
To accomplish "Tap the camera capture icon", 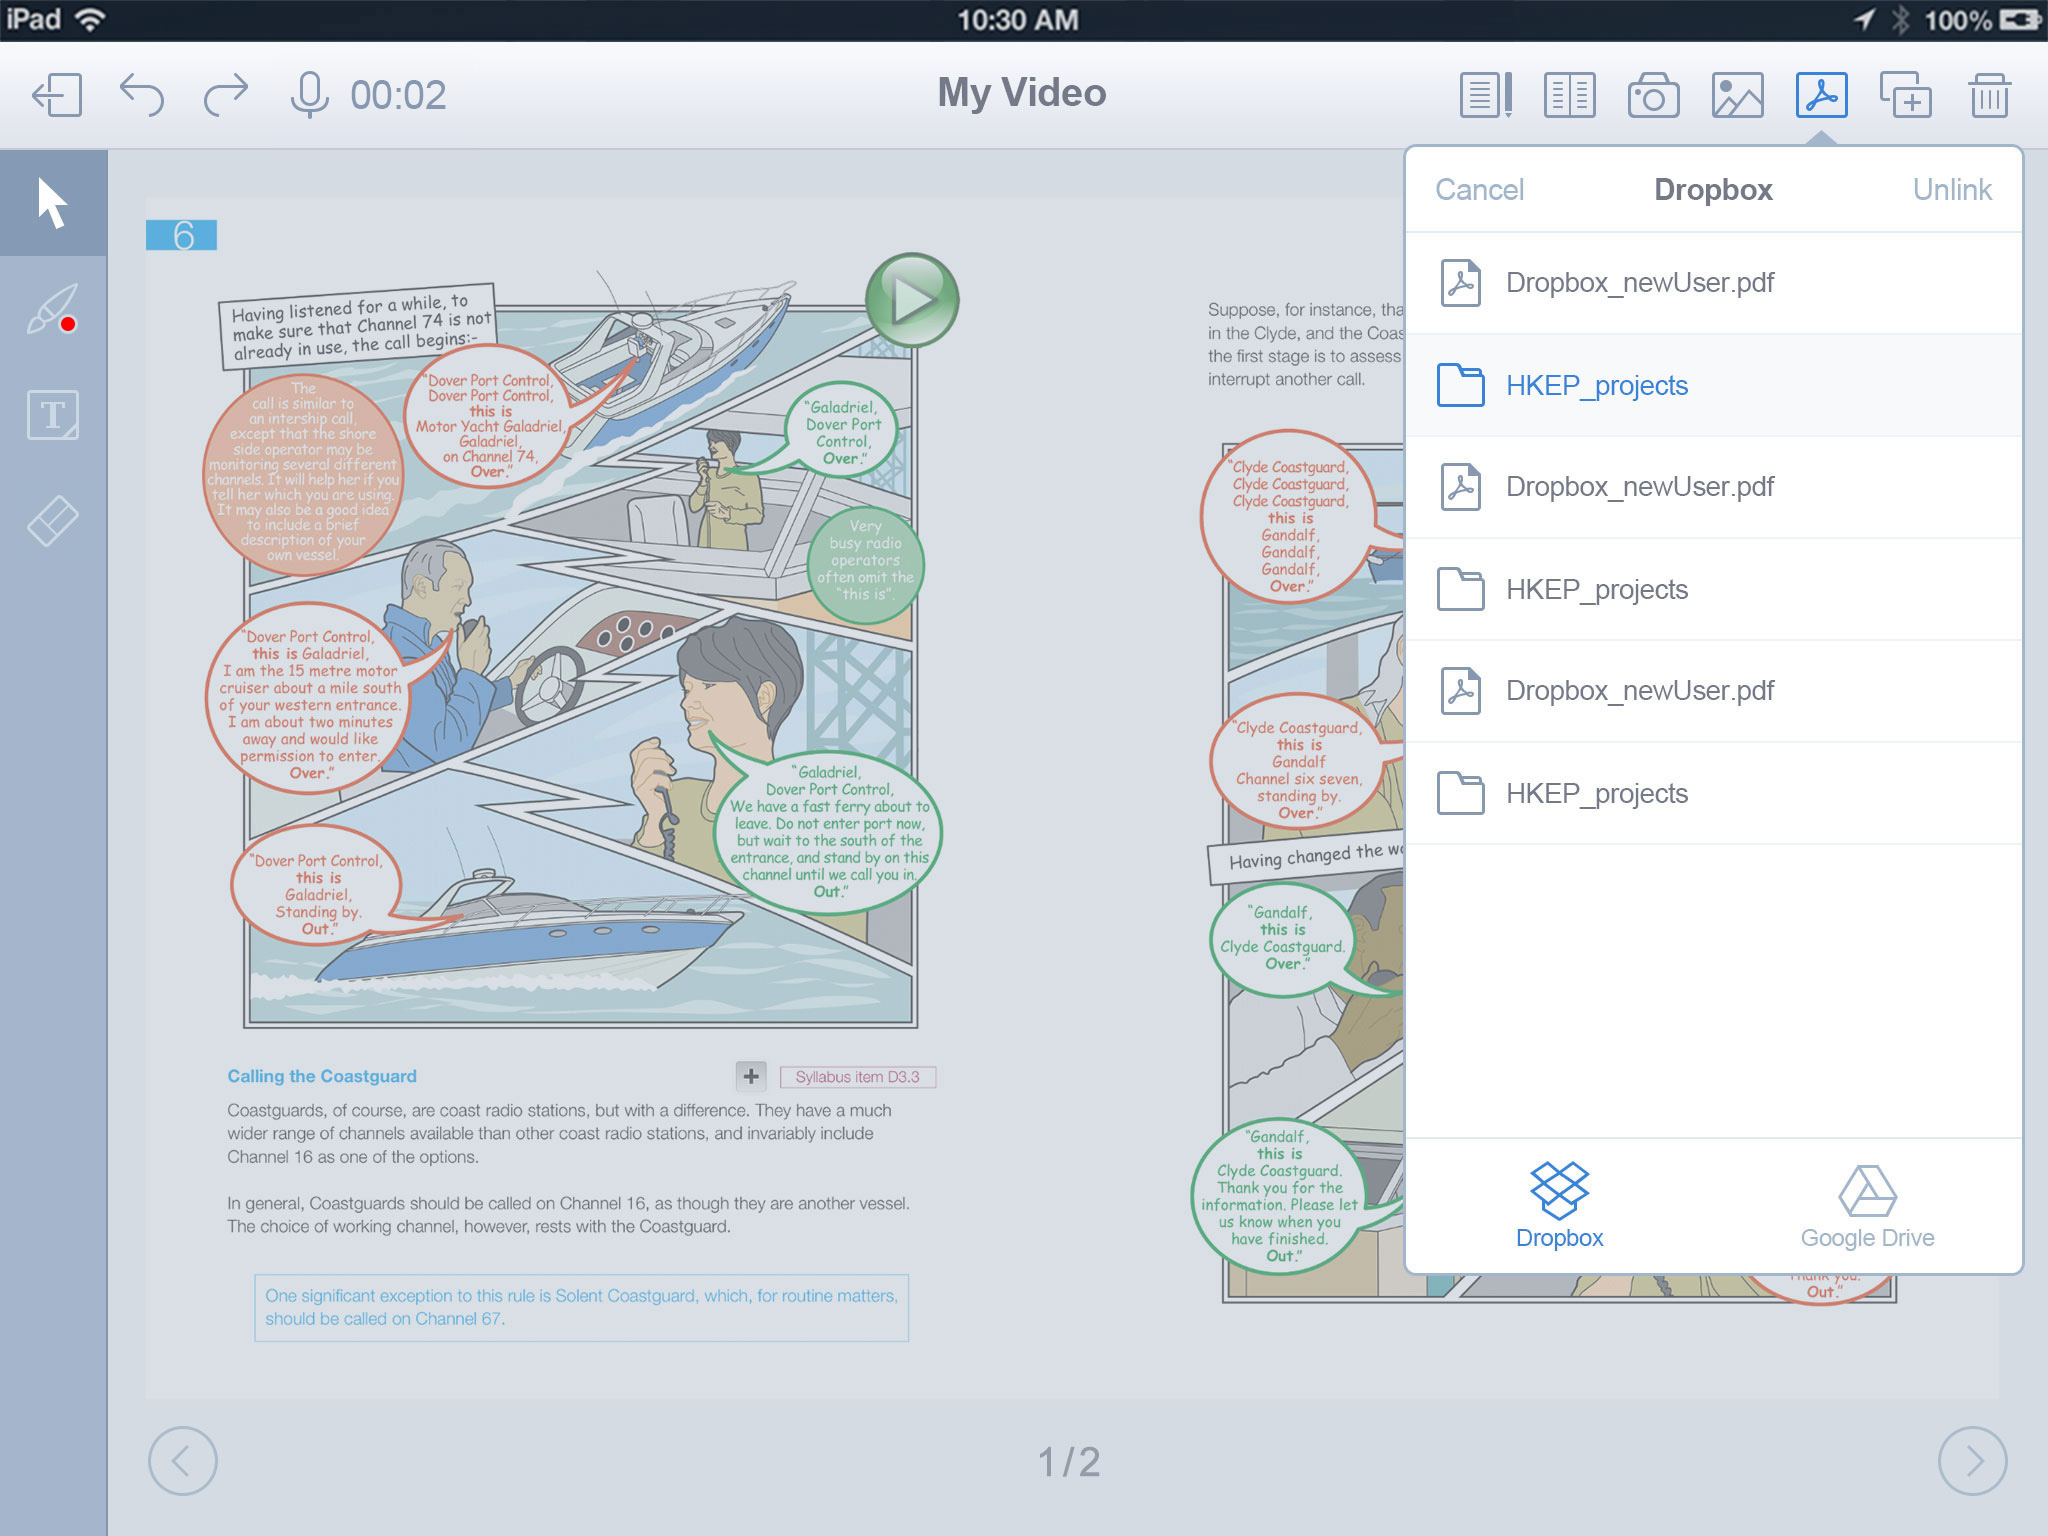I will (x=1653, y=96).
